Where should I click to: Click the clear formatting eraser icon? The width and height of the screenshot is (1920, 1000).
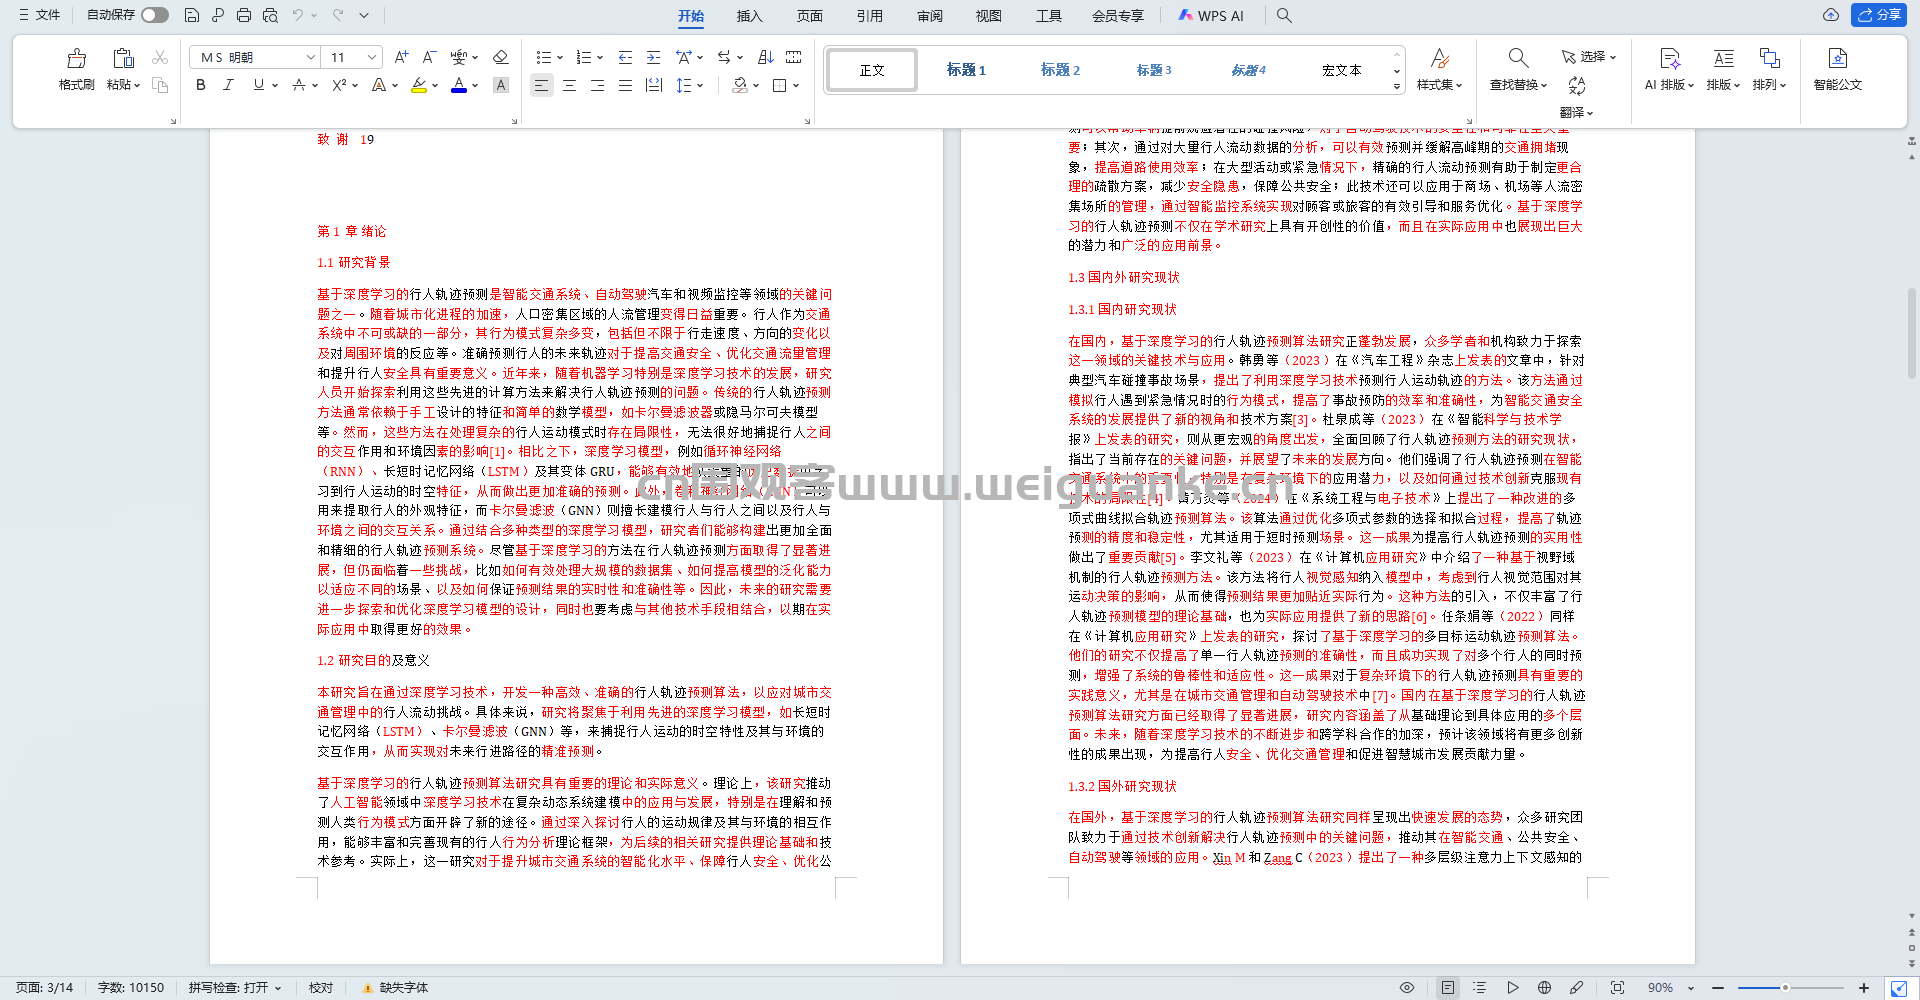(501, 57)
